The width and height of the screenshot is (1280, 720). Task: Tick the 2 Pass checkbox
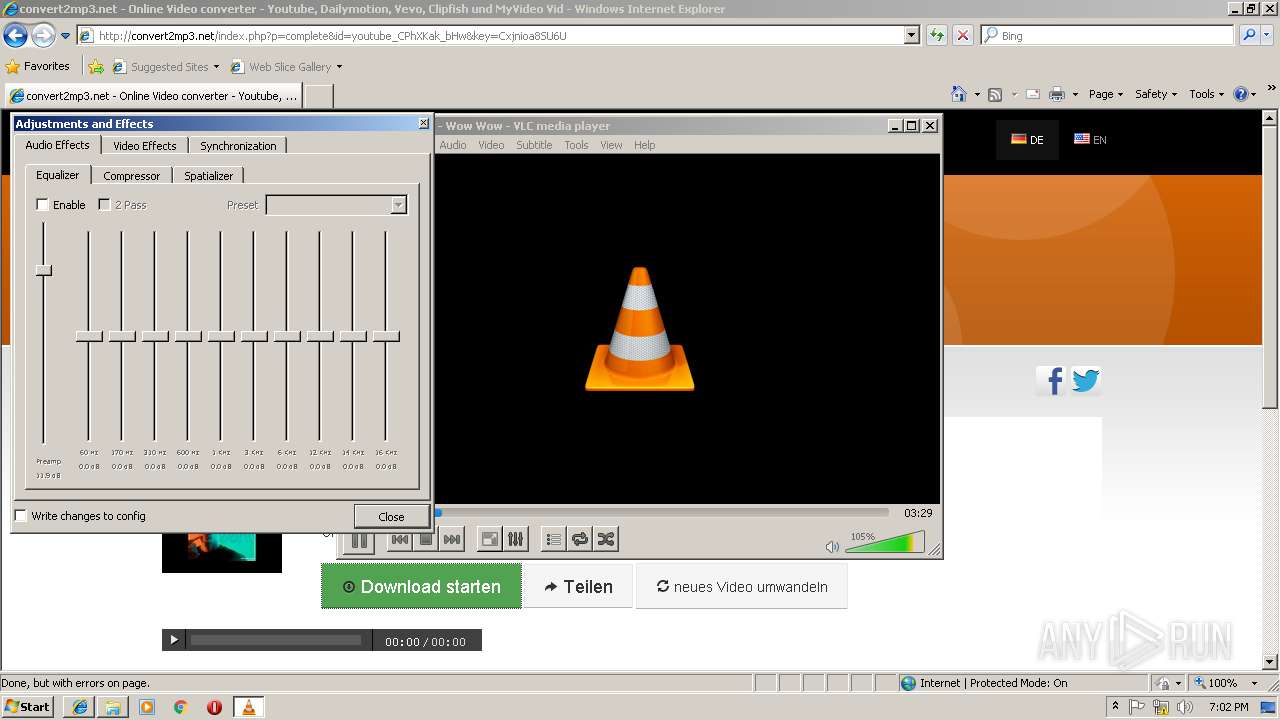[104, 205]
